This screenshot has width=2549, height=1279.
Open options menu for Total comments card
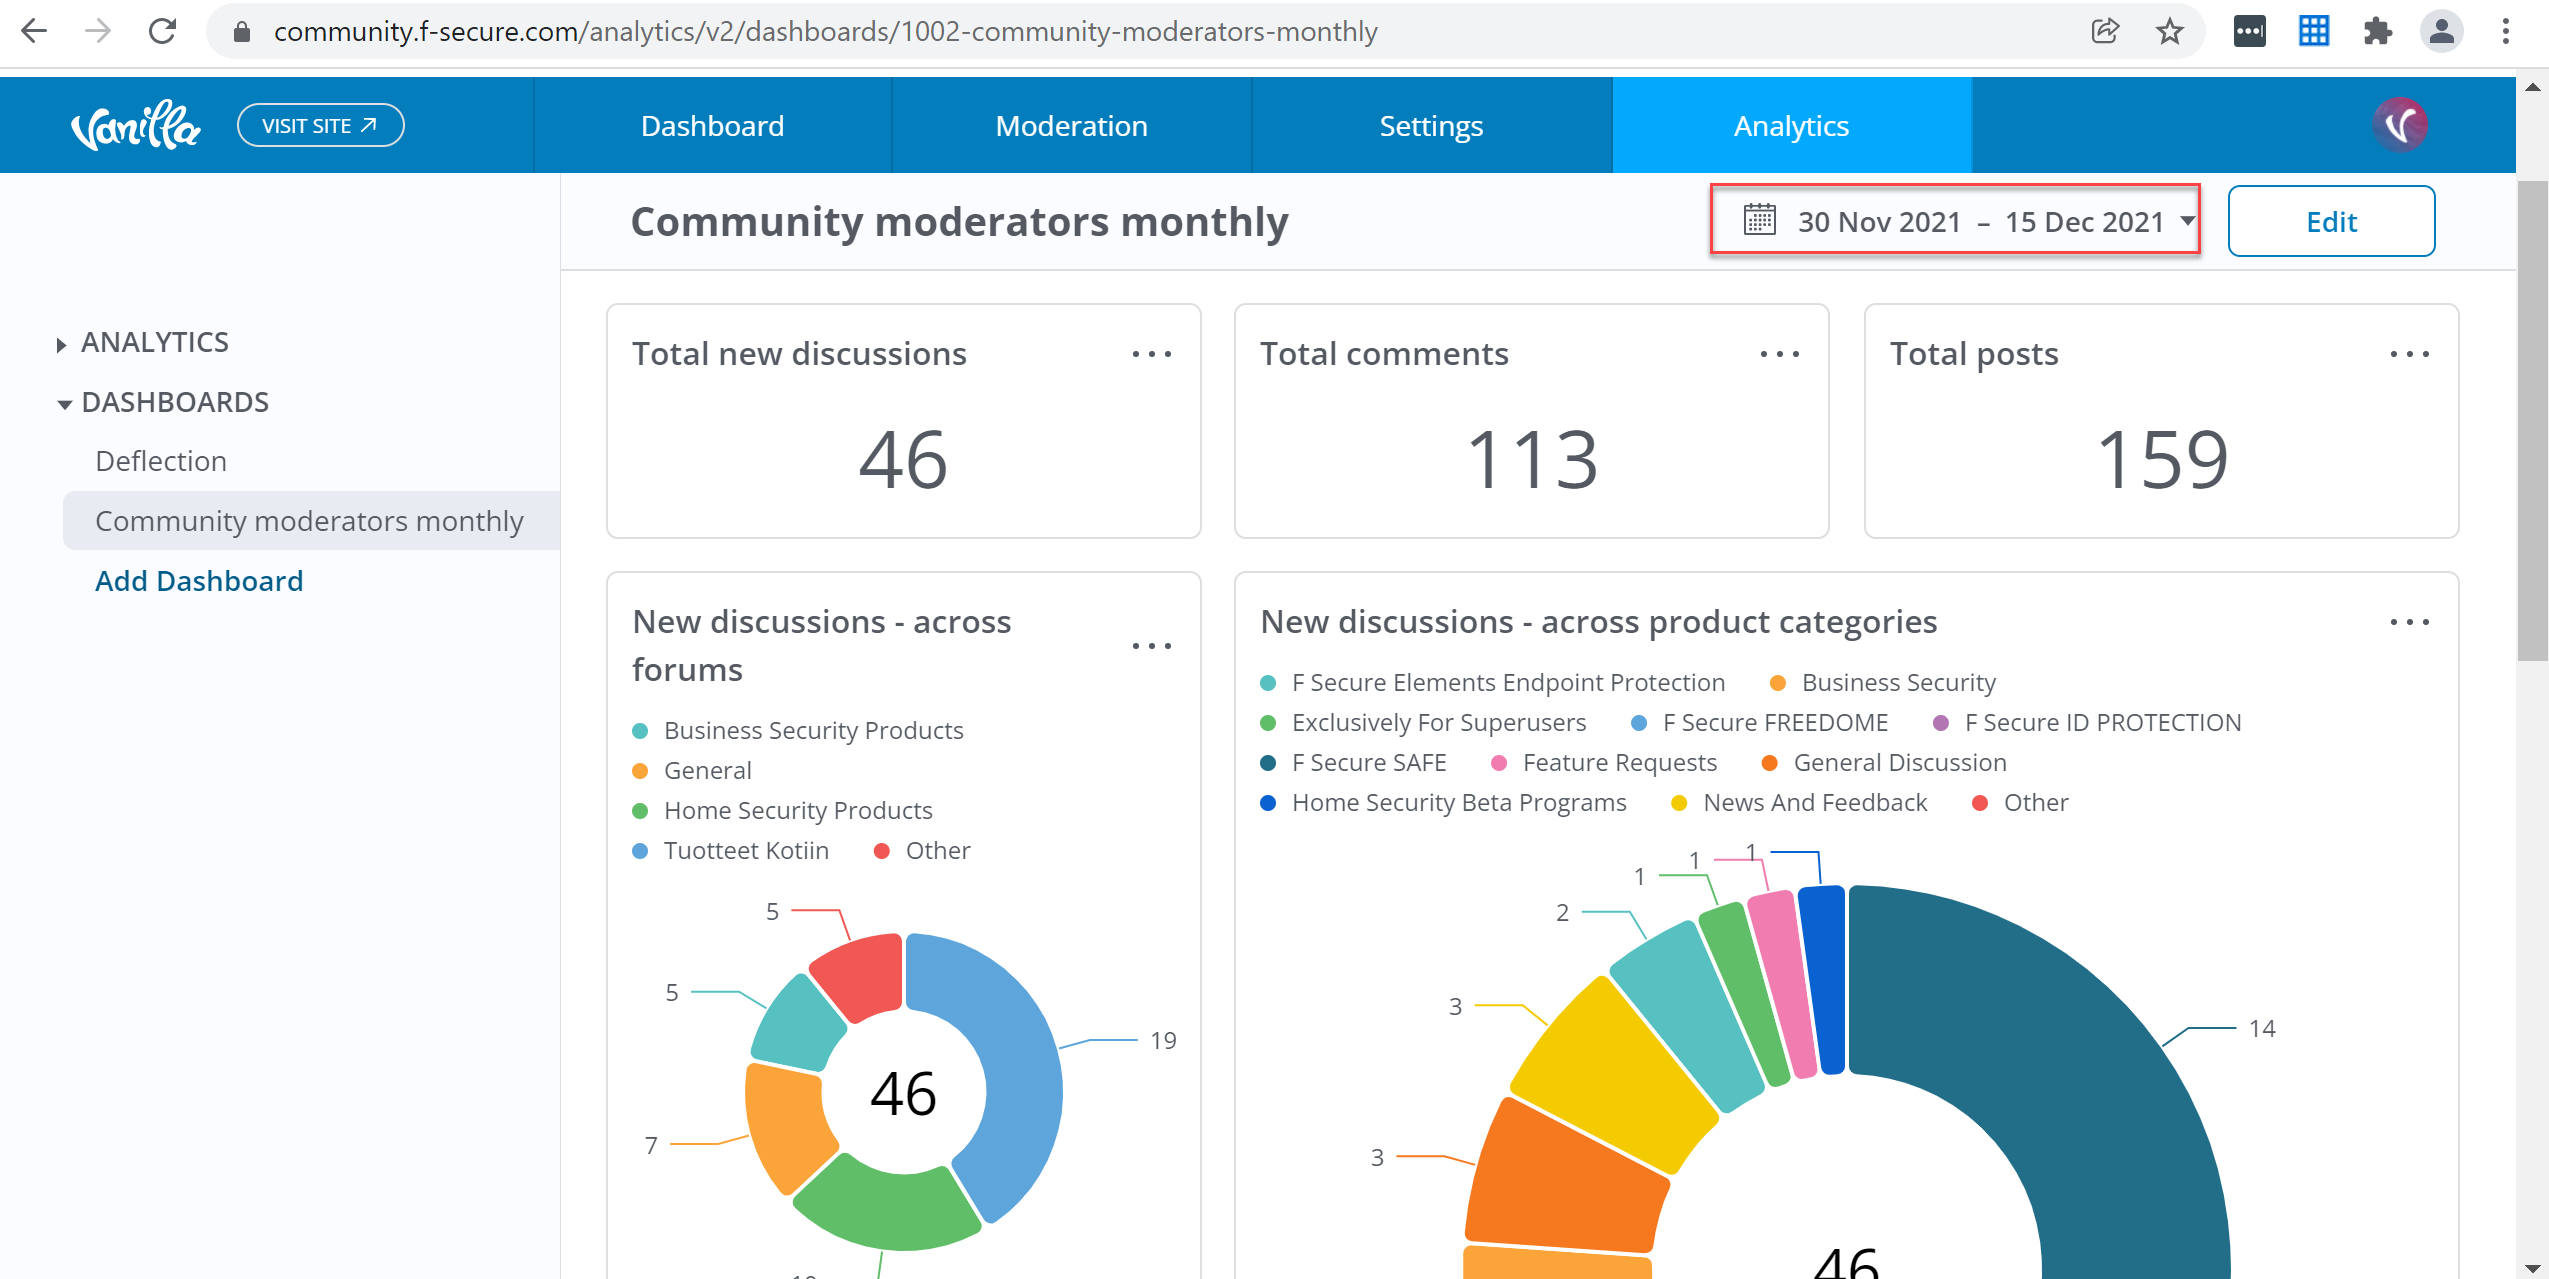pos(1779,354)
